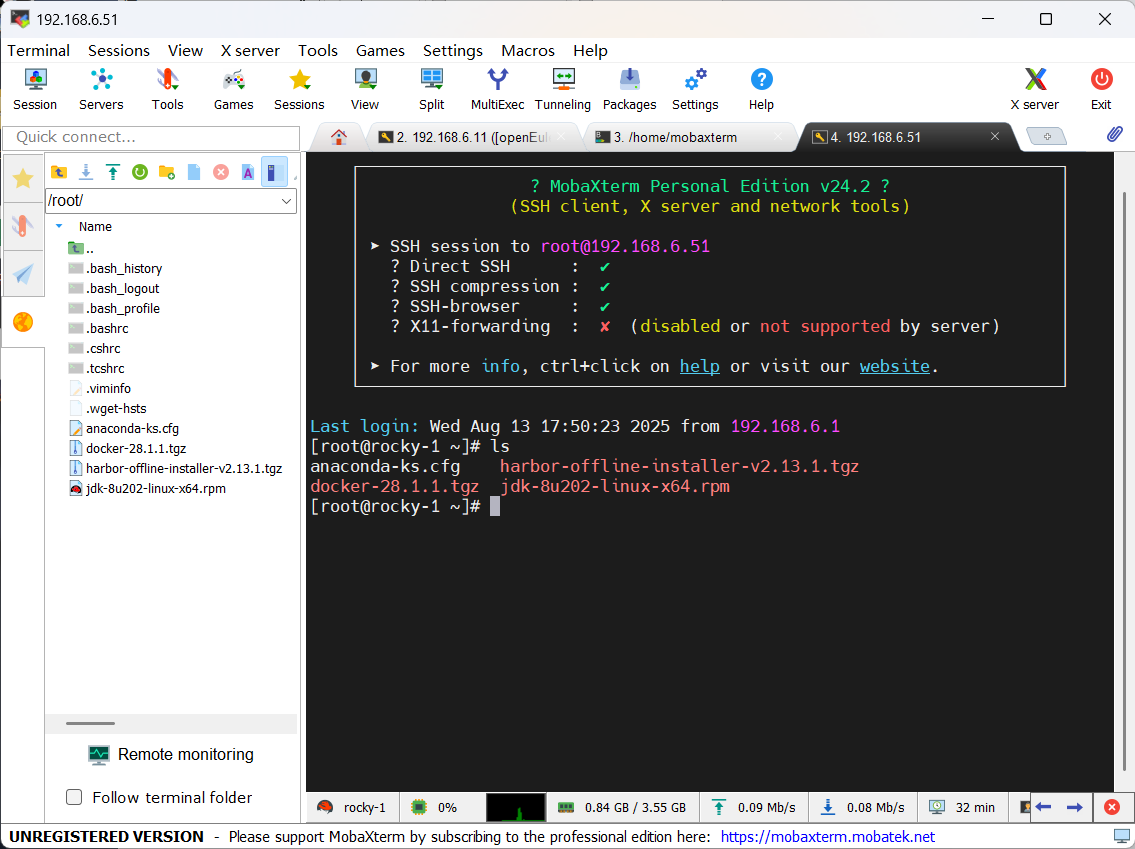Click the paperclip icon at tab bar end
Image resolution: width=1135 pixels, height=849 pixels.
click(1115, 135)
